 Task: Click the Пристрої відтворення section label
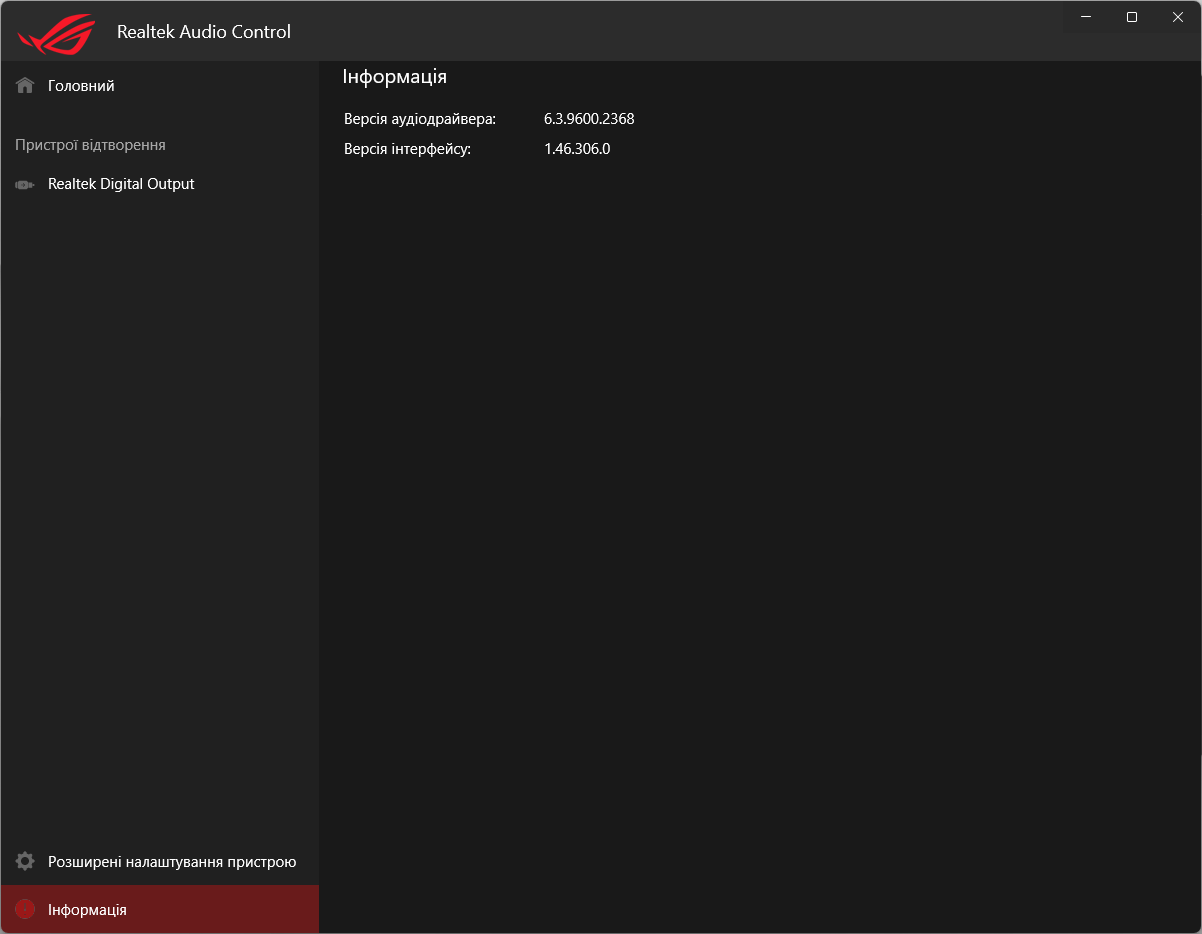(x=90, y=145)
